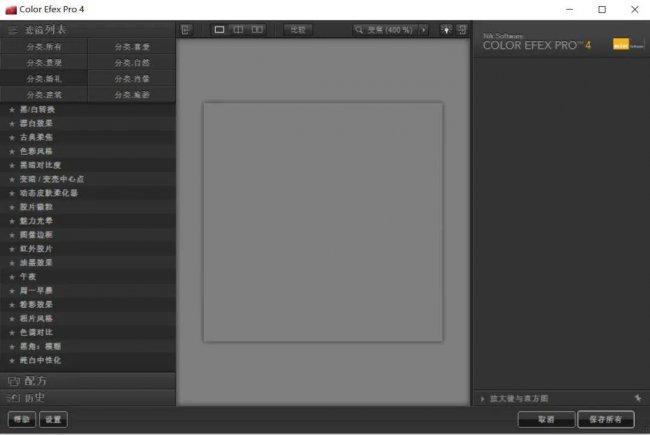Select the category tab below 分类.肖像
This screenshot has width=650, height=435.
click(x=132, y=95)
